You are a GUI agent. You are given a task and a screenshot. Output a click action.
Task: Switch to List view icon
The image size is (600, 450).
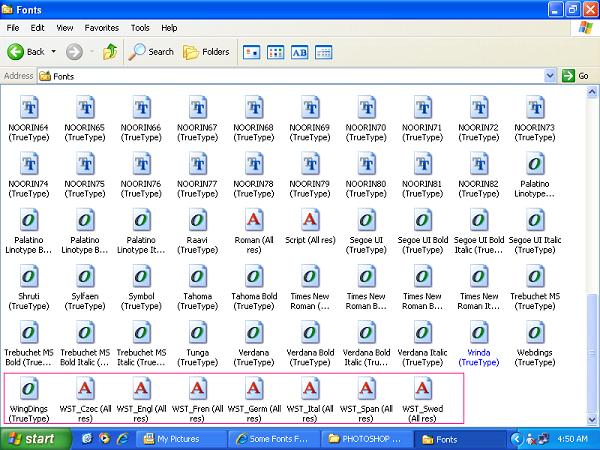point(275,52)
